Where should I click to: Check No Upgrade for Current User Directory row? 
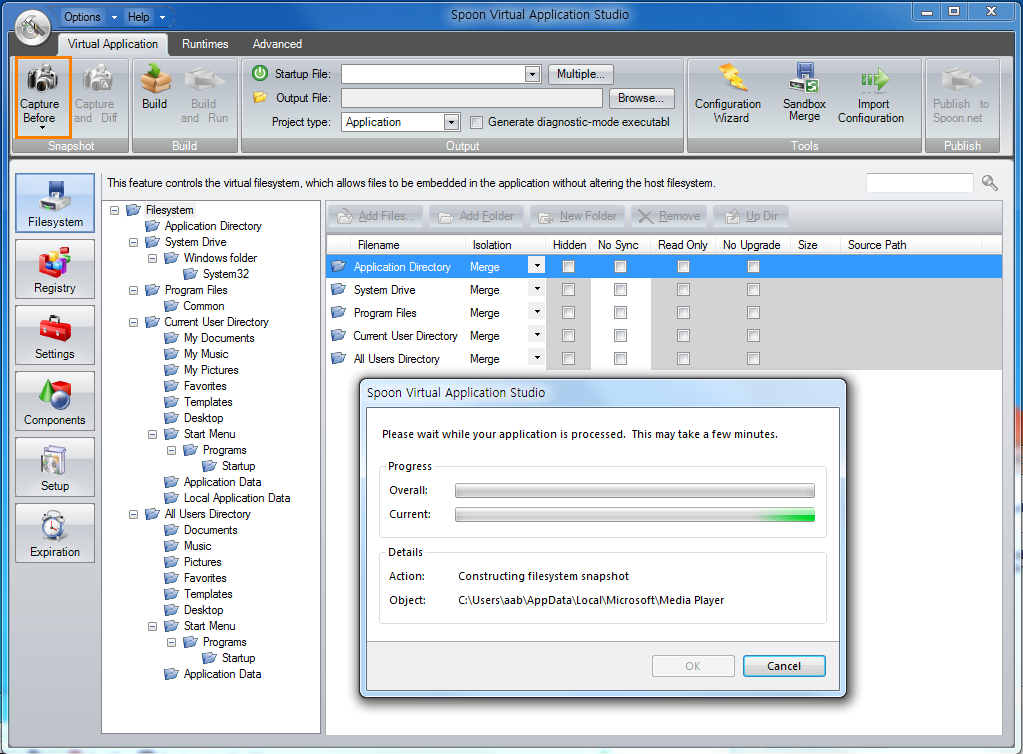point(754,335)
